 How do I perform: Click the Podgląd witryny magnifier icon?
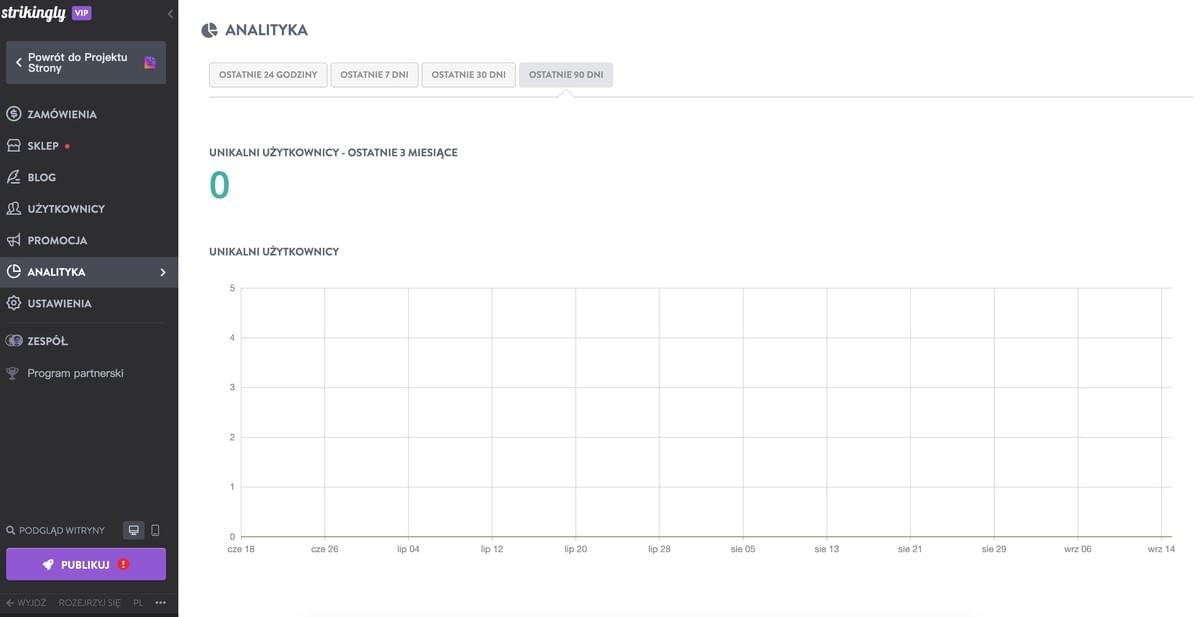(11, 531)
